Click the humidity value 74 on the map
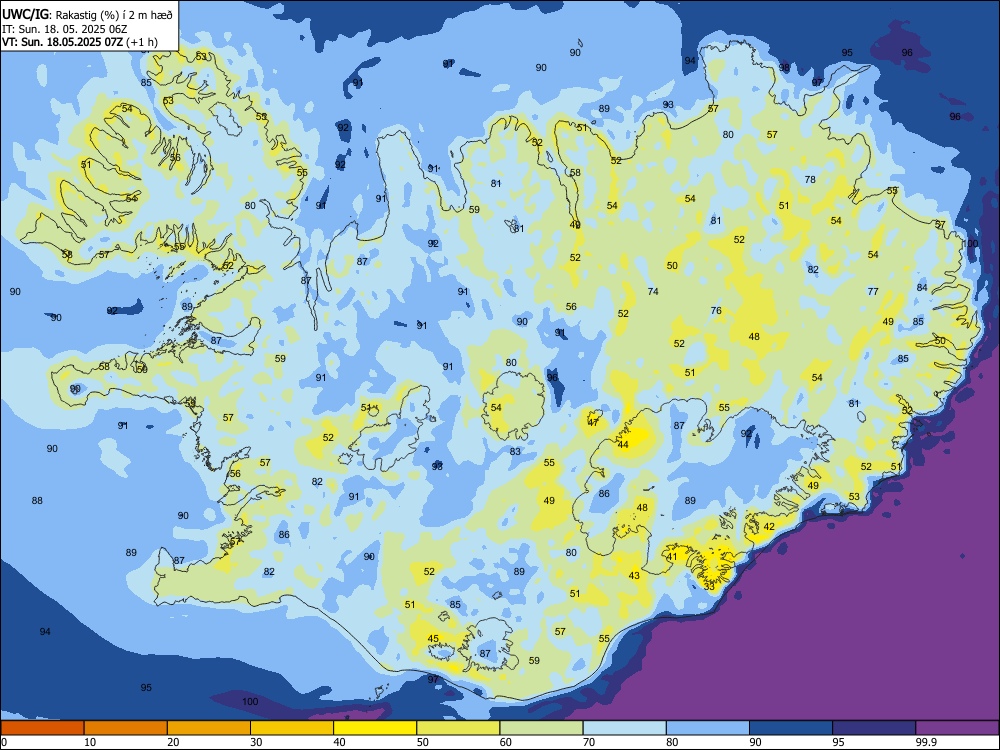The width and height of the screenshot is (1000, 750). click(653, 291)
